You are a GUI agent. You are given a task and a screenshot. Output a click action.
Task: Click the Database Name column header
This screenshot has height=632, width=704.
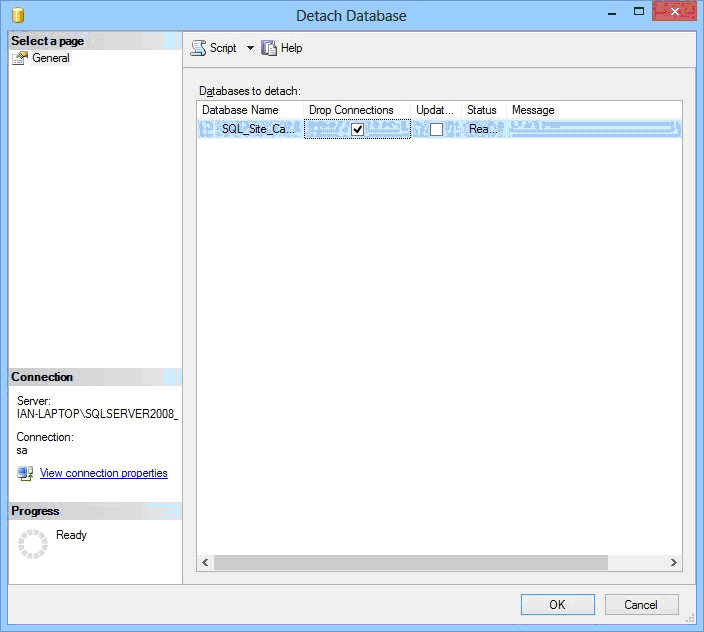coord(240,110)
